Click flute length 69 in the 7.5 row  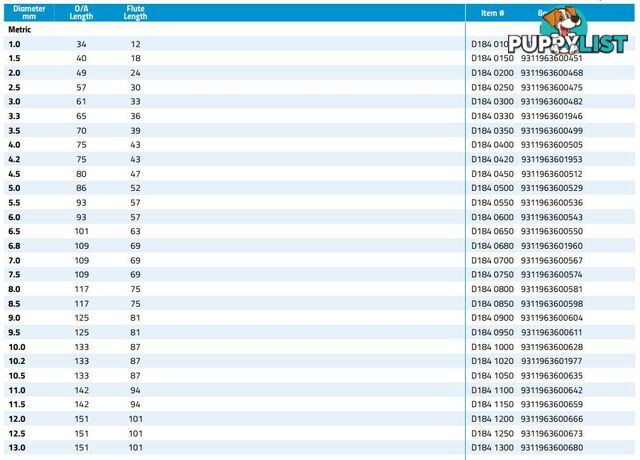[136, 275]
